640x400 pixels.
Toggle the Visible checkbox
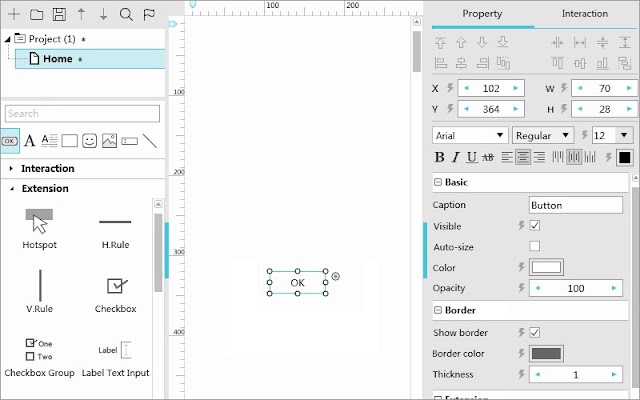click(x=535, y=225)
